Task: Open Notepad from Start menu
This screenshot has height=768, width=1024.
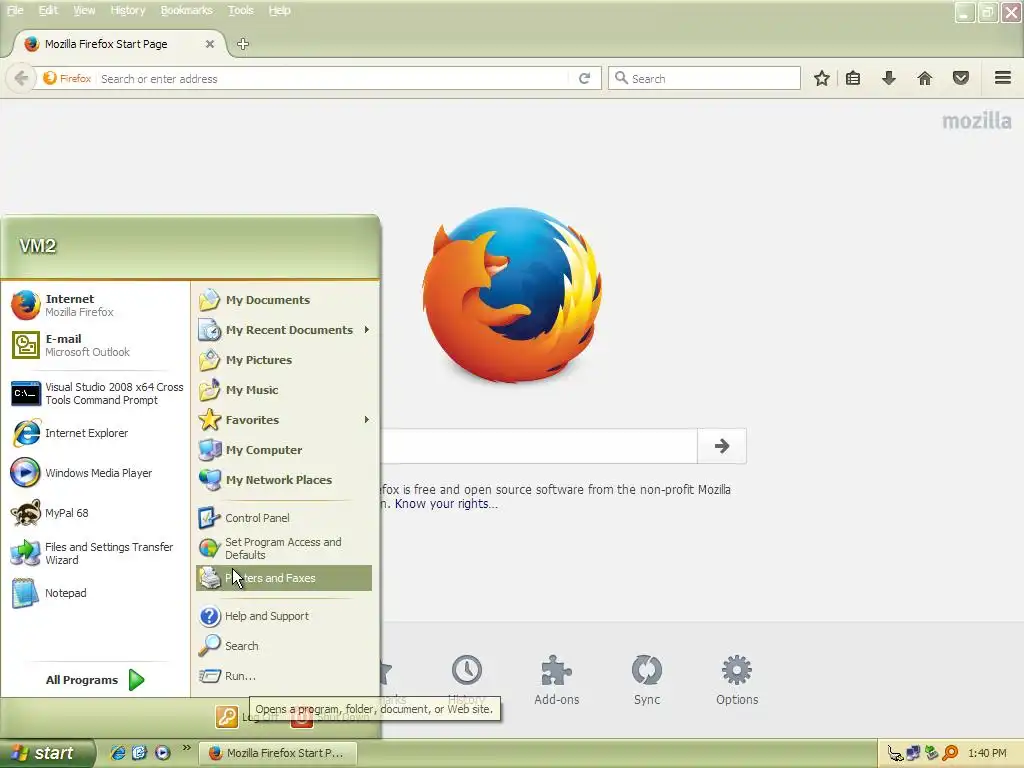Action: pyautogui.click(x=95, y=593)
